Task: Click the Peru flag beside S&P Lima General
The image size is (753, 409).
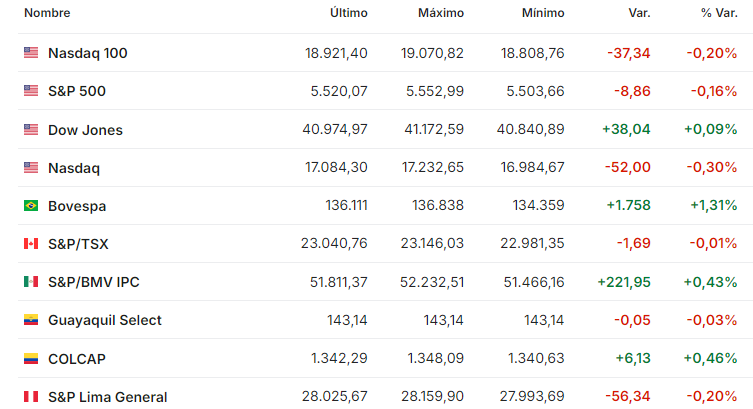Action: tap(31, 397)
